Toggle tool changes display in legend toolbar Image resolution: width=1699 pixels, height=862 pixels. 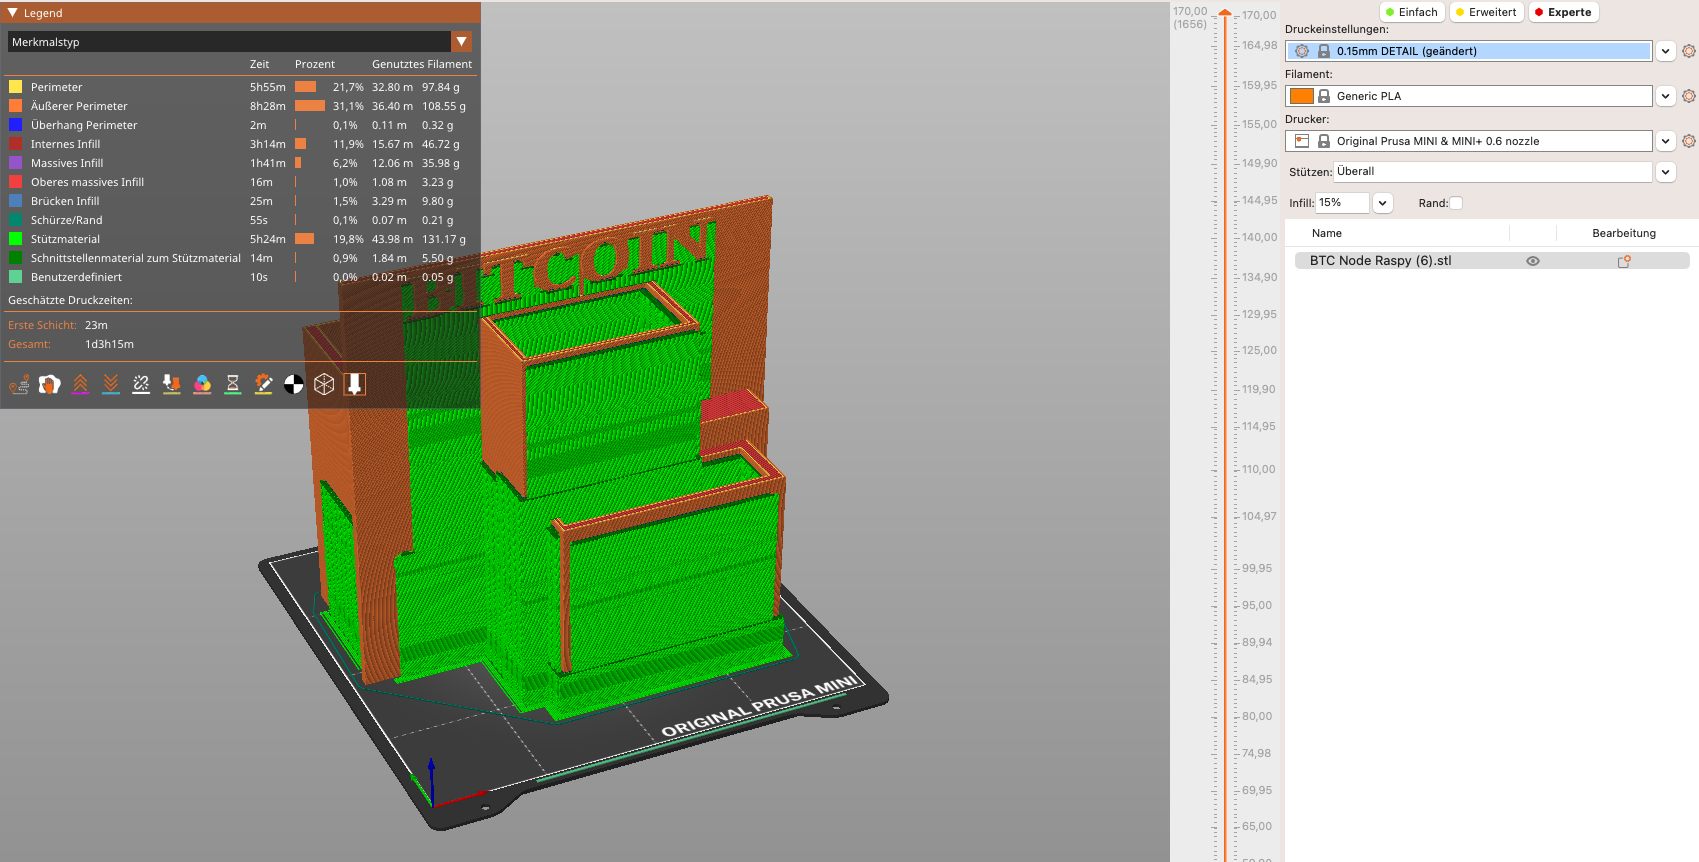(172, 384)
